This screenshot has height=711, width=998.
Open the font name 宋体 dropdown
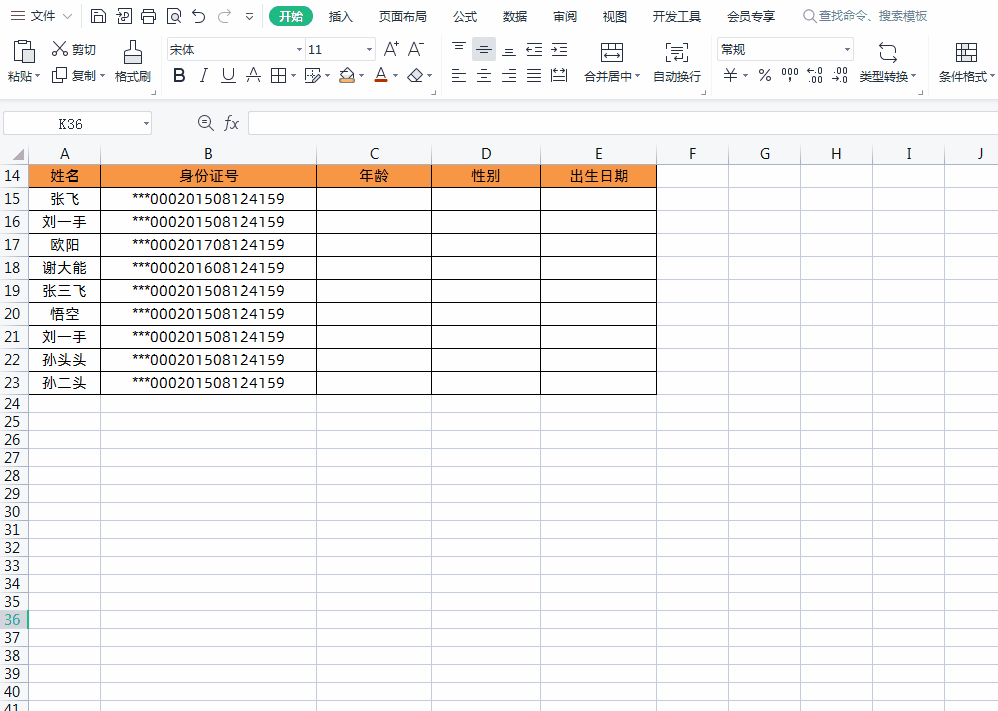coord(299,50)
